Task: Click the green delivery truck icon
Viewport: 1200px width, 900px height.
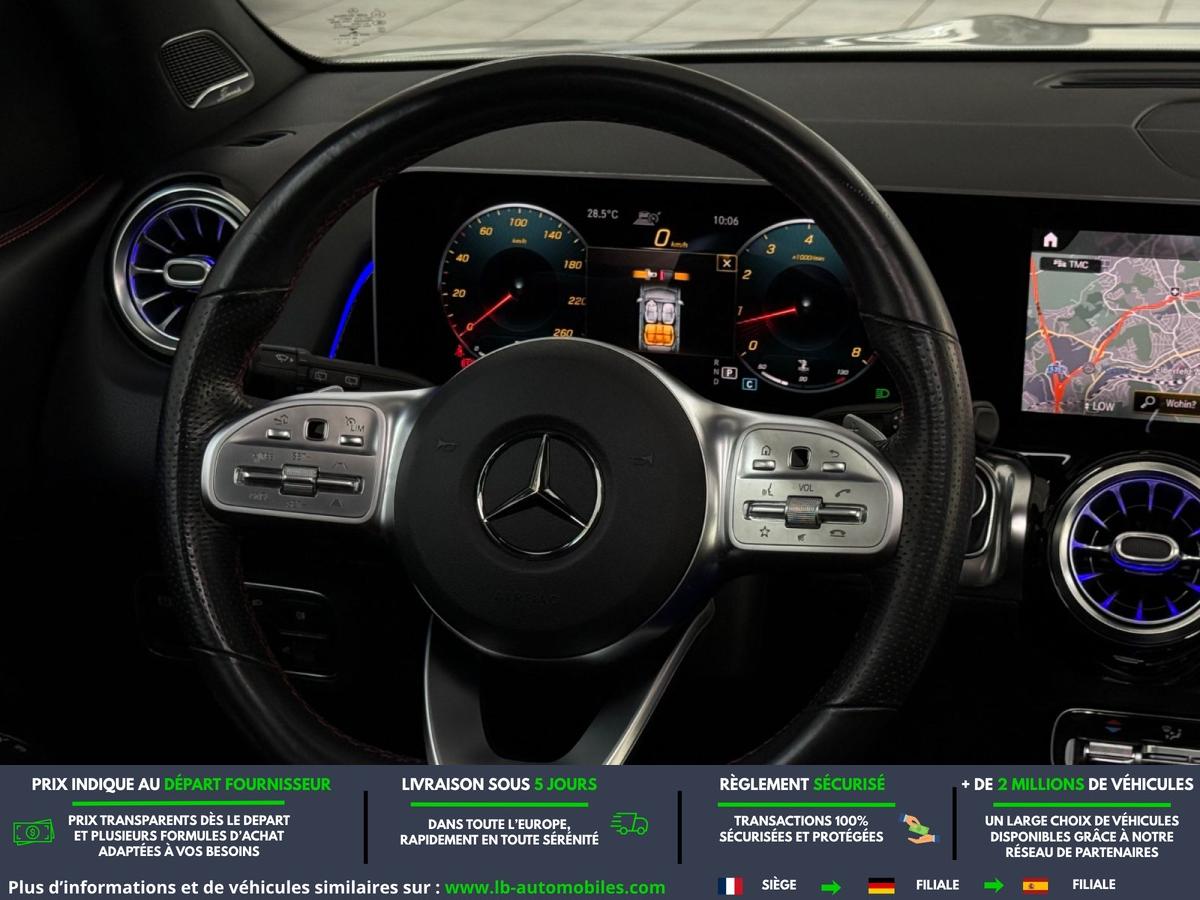Action: coord(630,823)
